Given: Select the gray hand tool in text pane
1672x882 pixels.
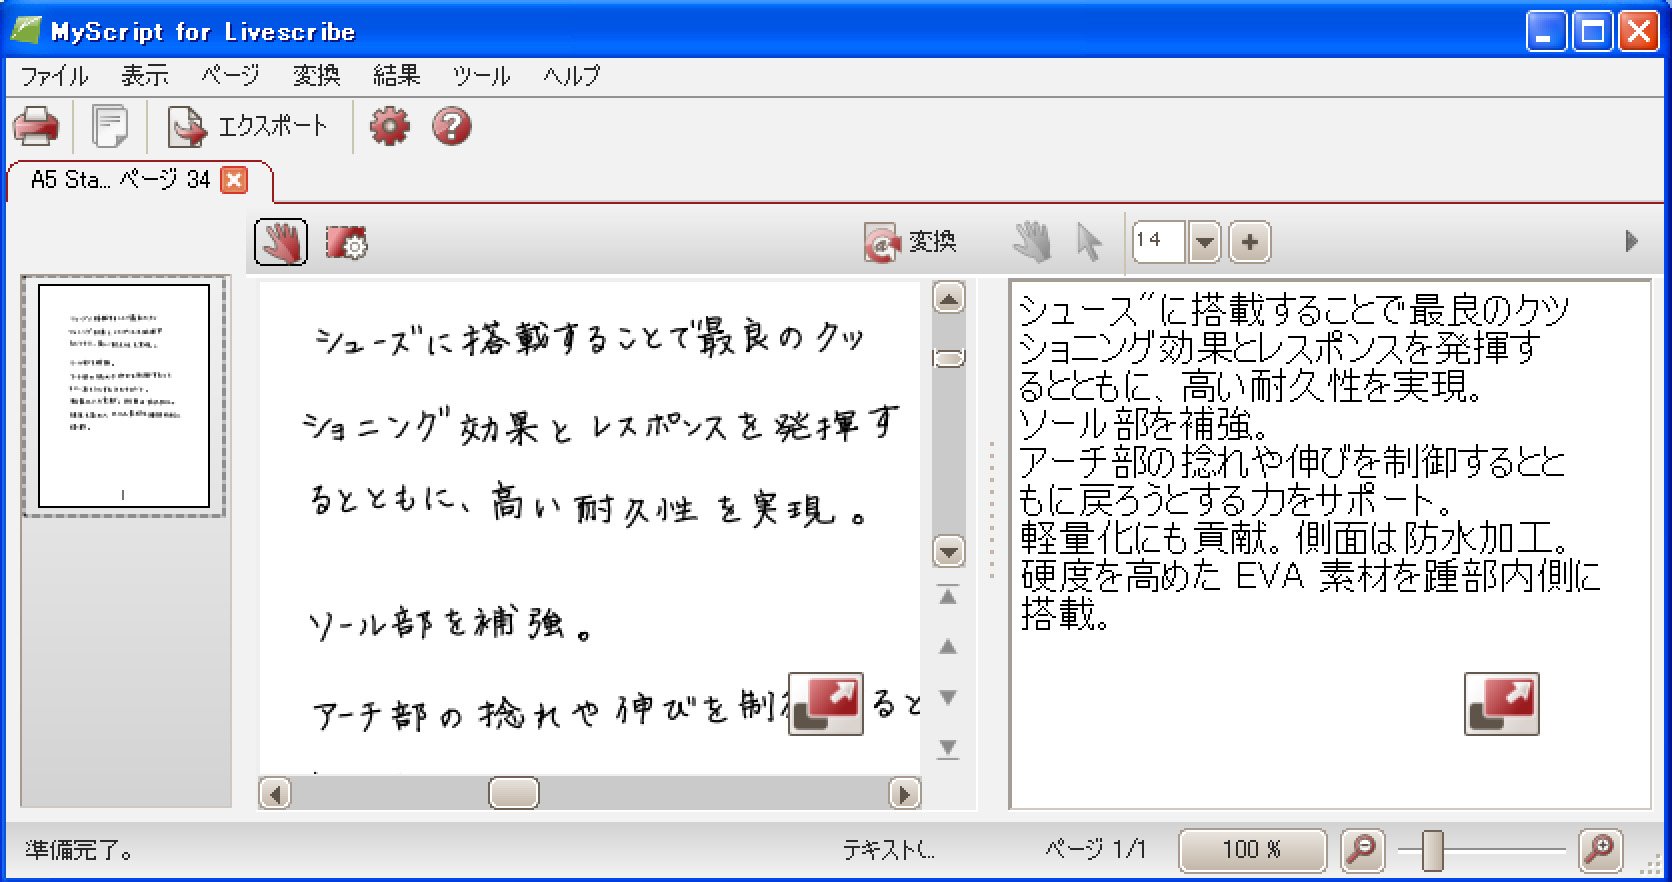Looking at the screenshot, I should [x=1032, y=242].
